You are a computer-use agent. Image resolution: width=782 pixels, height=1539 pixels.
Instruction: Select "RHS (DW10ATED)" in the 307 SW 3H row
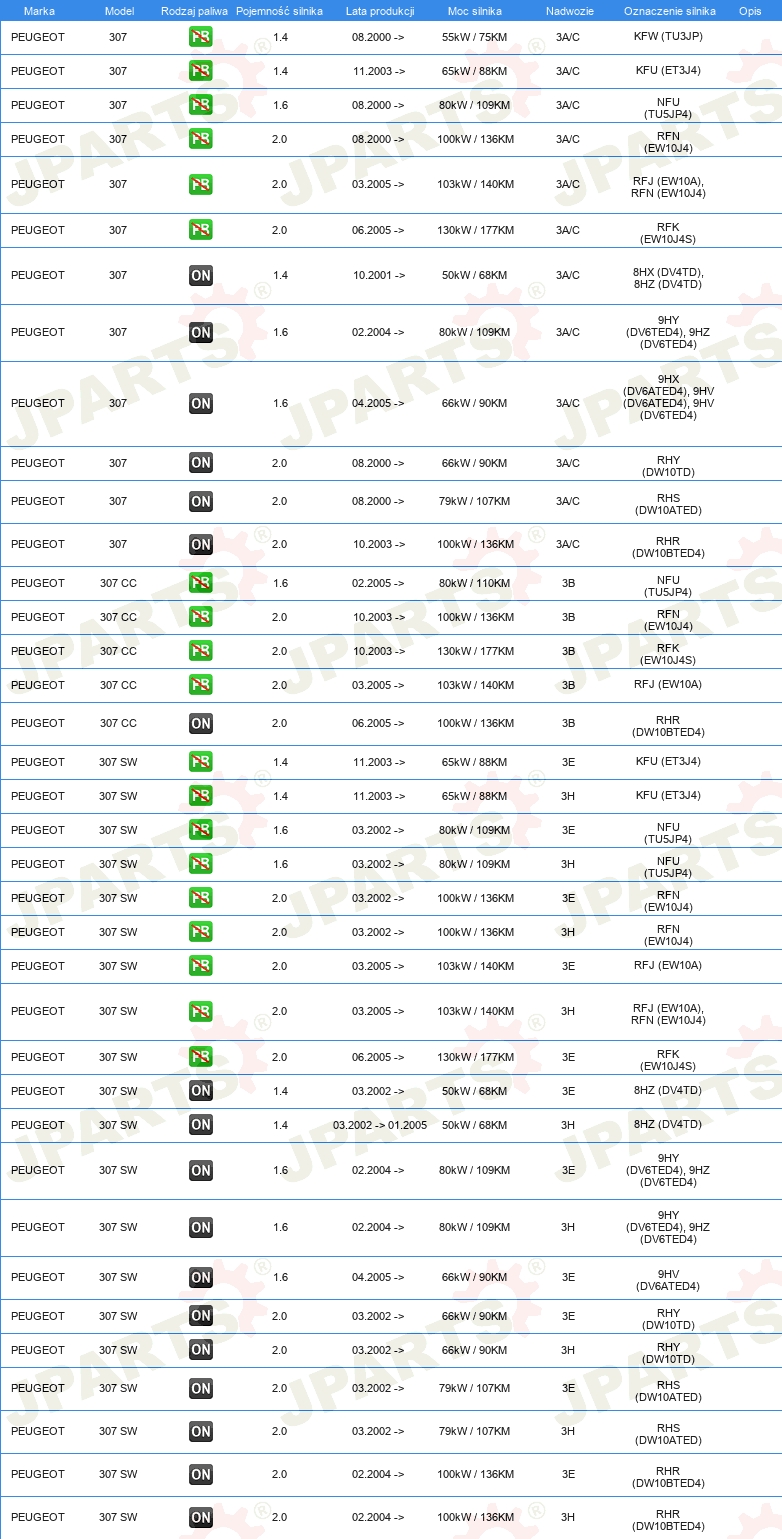pos(669,1434)
